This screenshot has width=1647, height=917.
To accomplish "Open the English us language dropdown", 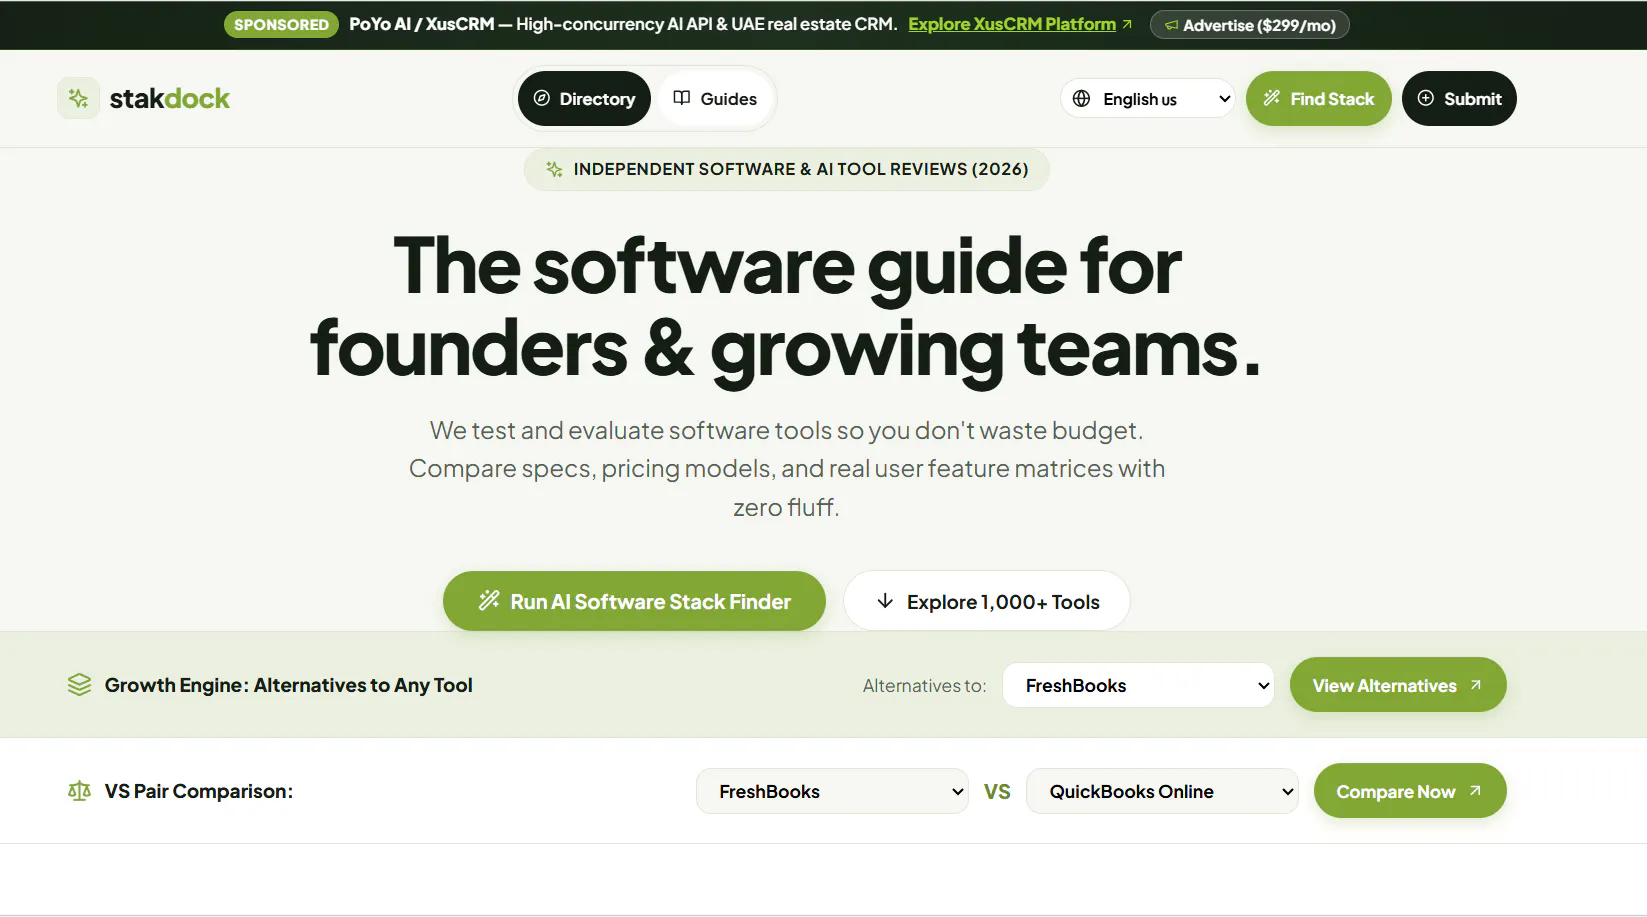I will [x=1148, y=98].
